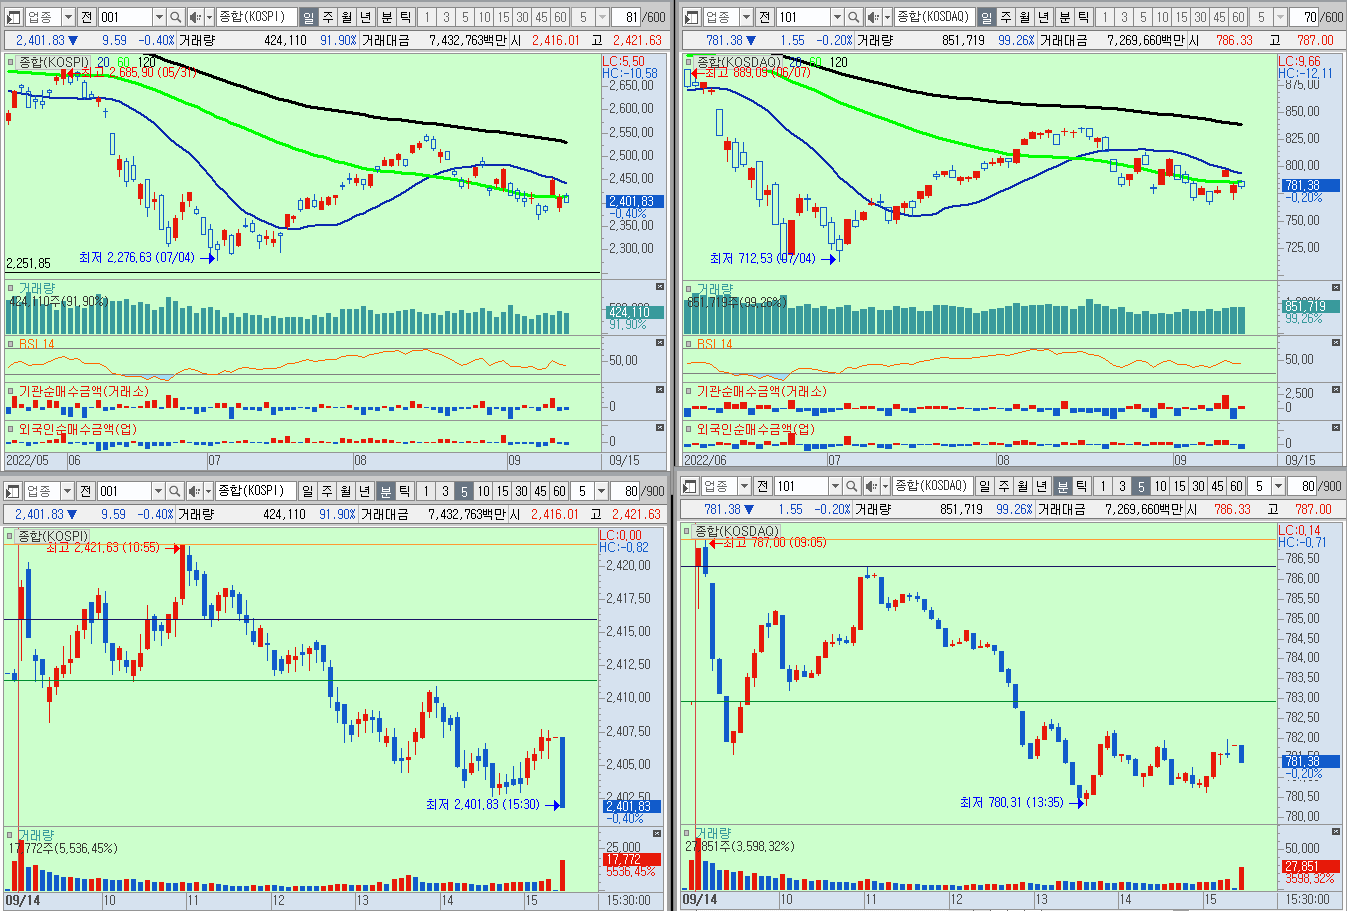1347x911 pixels.
Task: Open speaker options arrow in KOSPI daily chart
Action: coord(209,17)
